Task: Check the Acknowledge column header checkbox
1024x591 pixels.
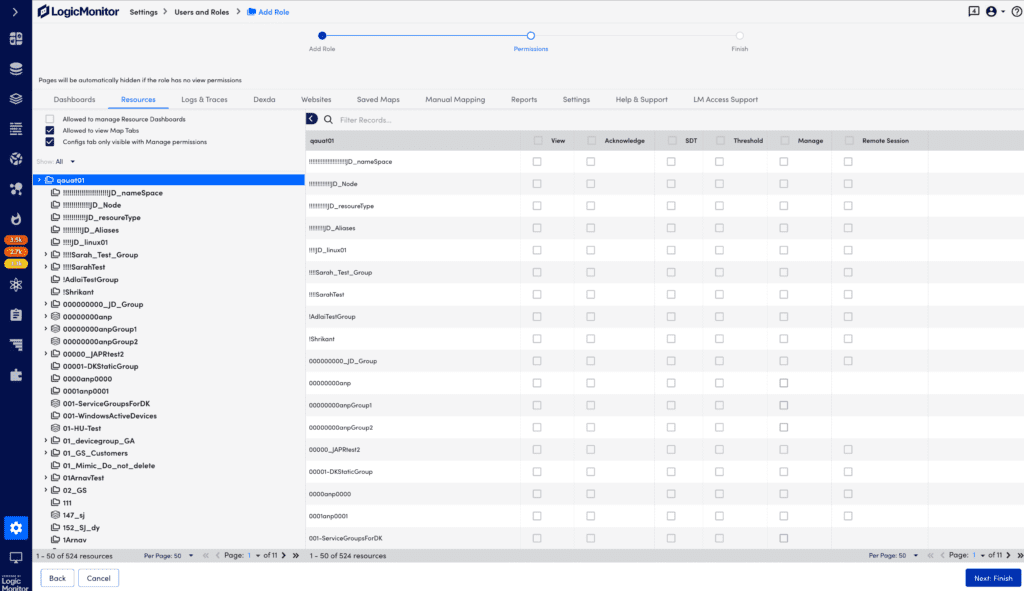Action: [x=591, y=140]
